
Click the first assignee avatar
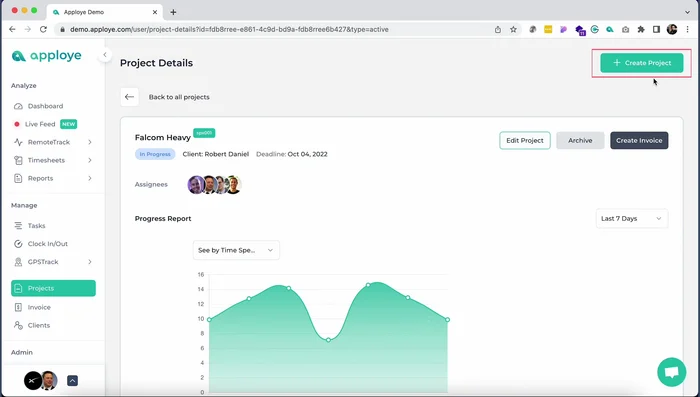click(x=196, y=184)
